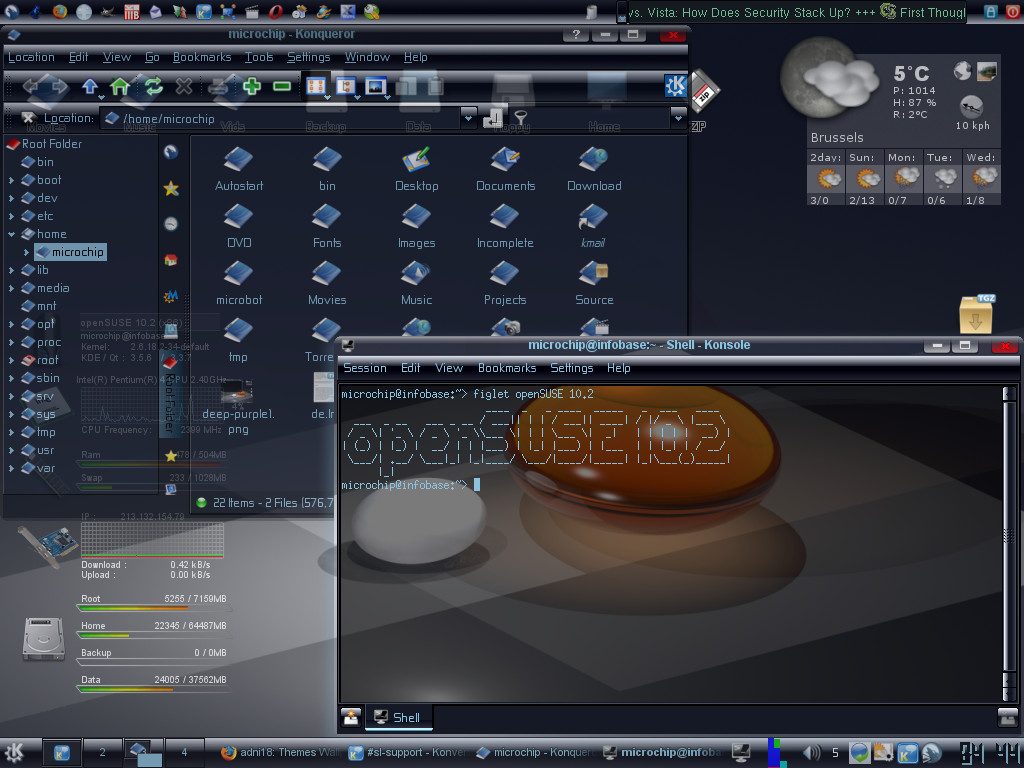Click inside the /home/microchip location field
This screenshot has height=768, width=1024.
281,118
